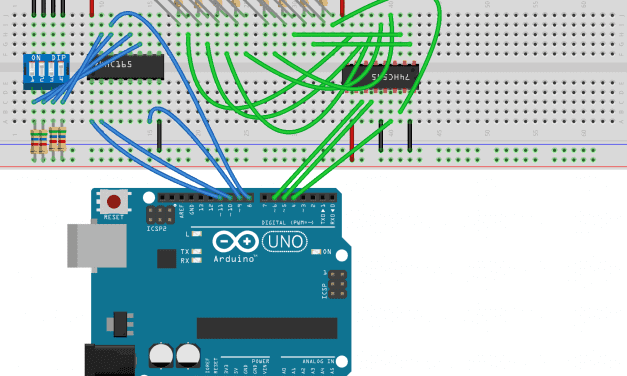The image size is (627, 376).
Task: Click the RX indicator LED
Action: click(x=196, y=260)
